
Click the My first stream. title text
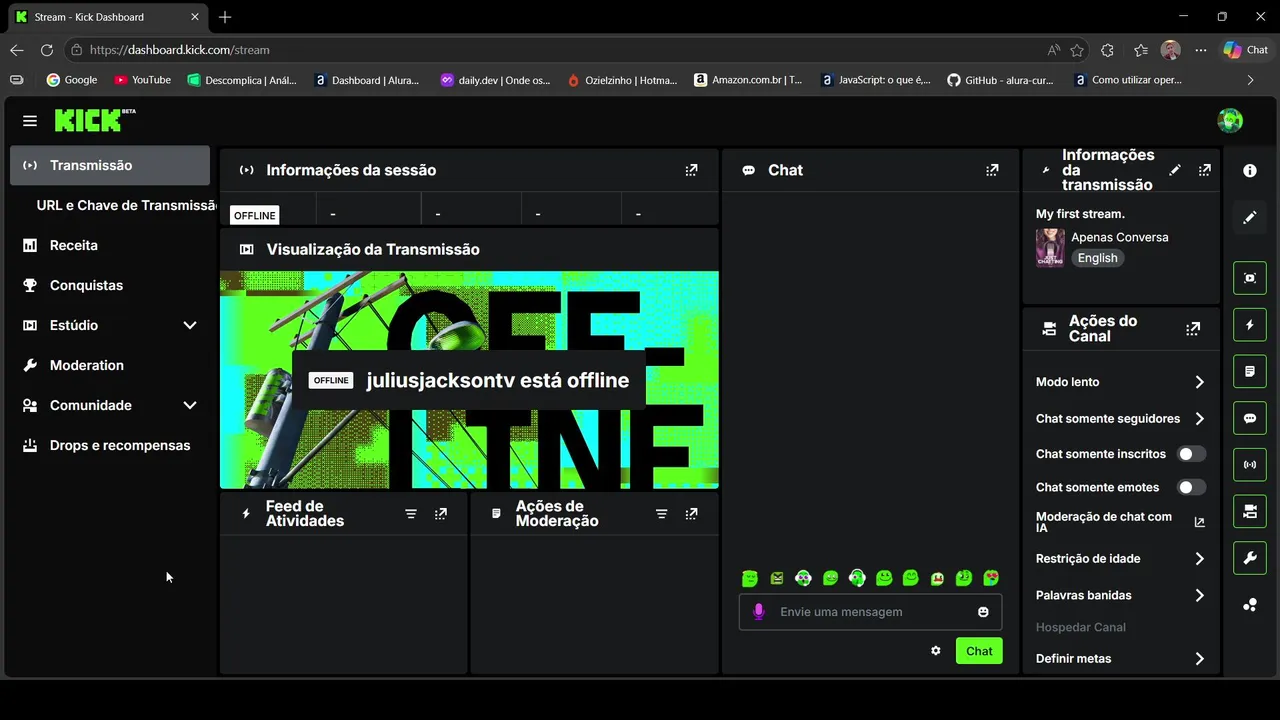click(x=1080, y=214)
